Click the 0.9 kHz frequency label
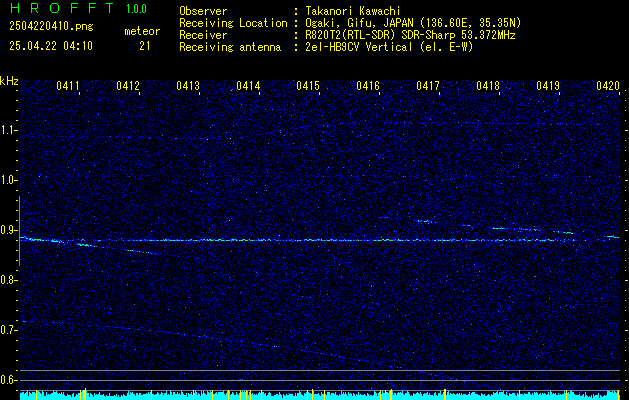This screenshot has height=400, width=629. [8, 230]
